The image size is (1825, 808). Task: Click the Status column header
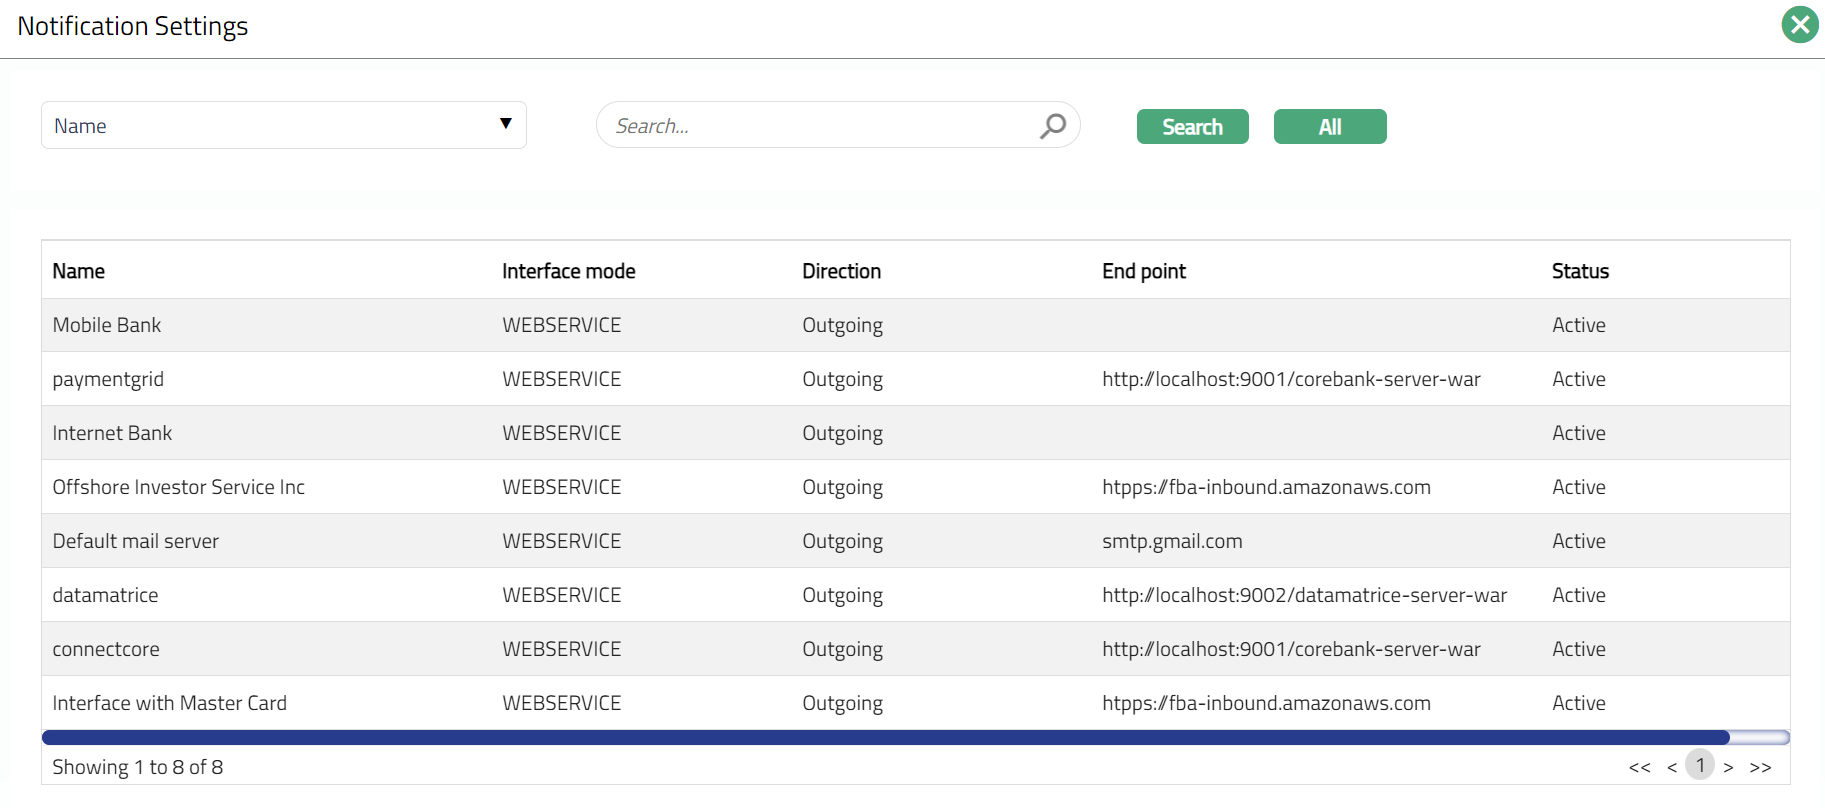tap(1580, 271)
